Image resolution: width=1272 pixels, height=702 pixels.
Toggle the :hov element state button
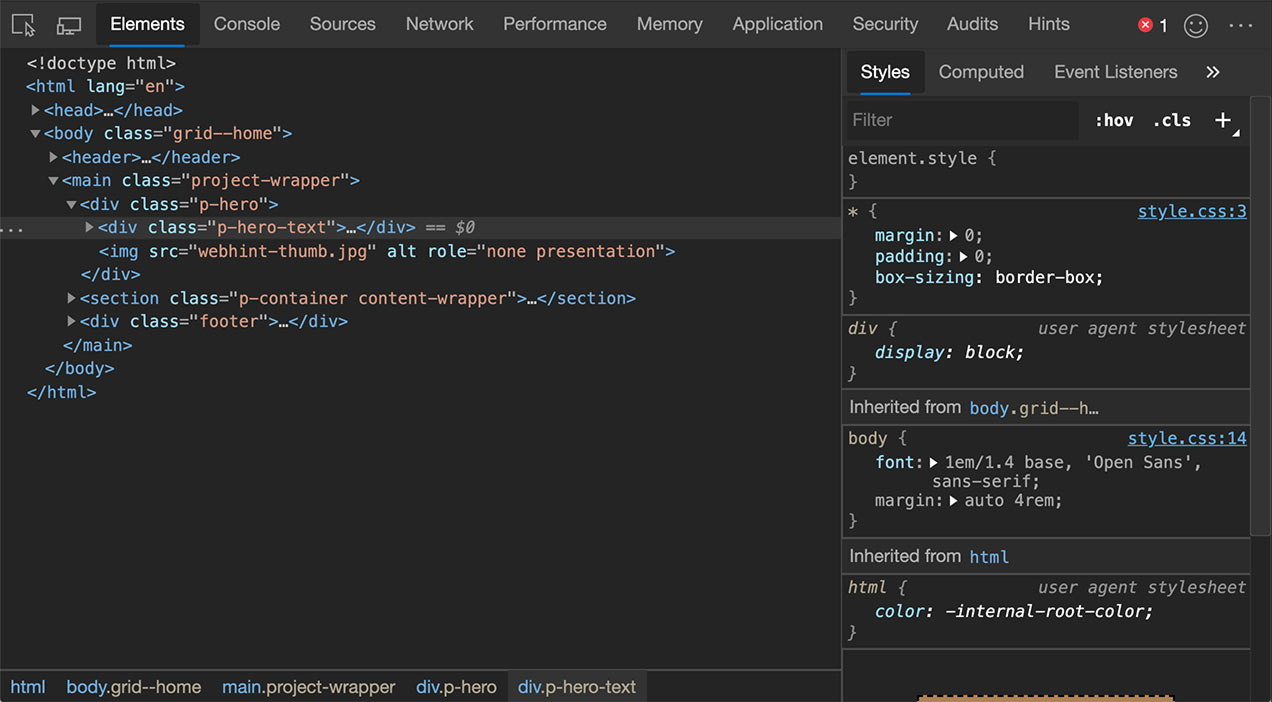click(x=1113, y=120)
